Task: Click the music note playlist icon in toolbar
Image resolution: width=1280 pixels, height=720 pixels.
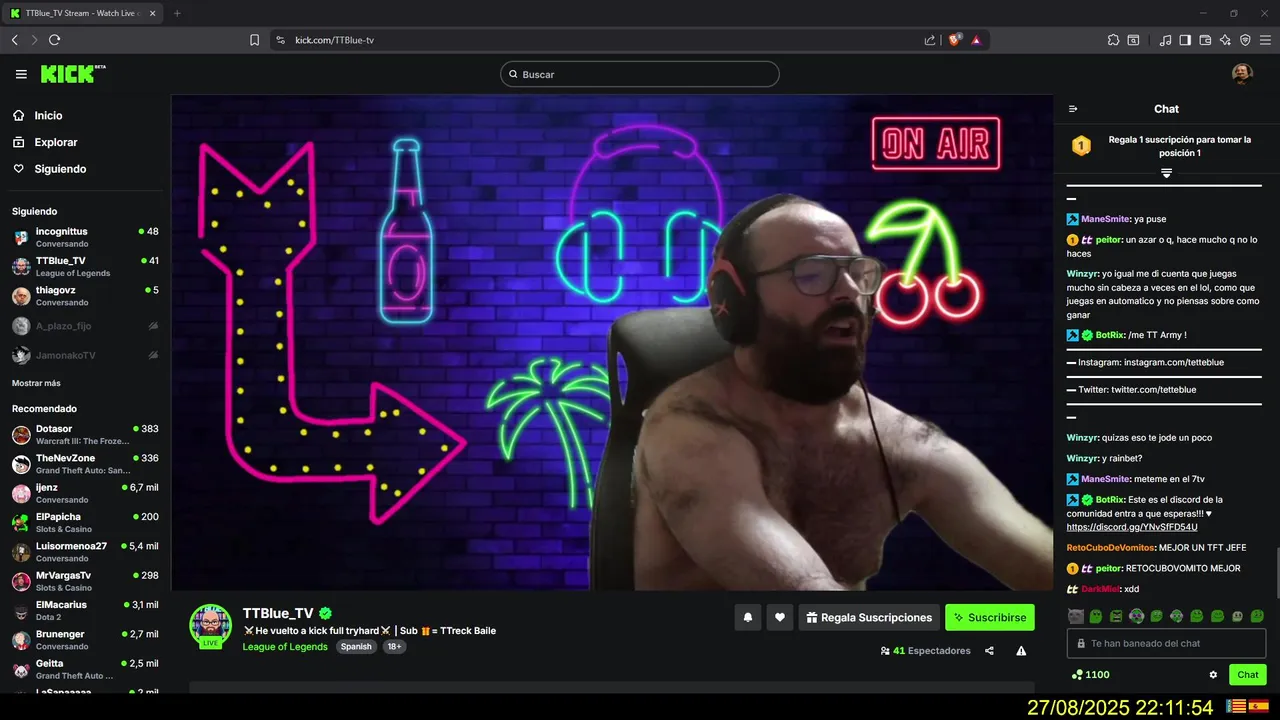Action: [1165, 40]
